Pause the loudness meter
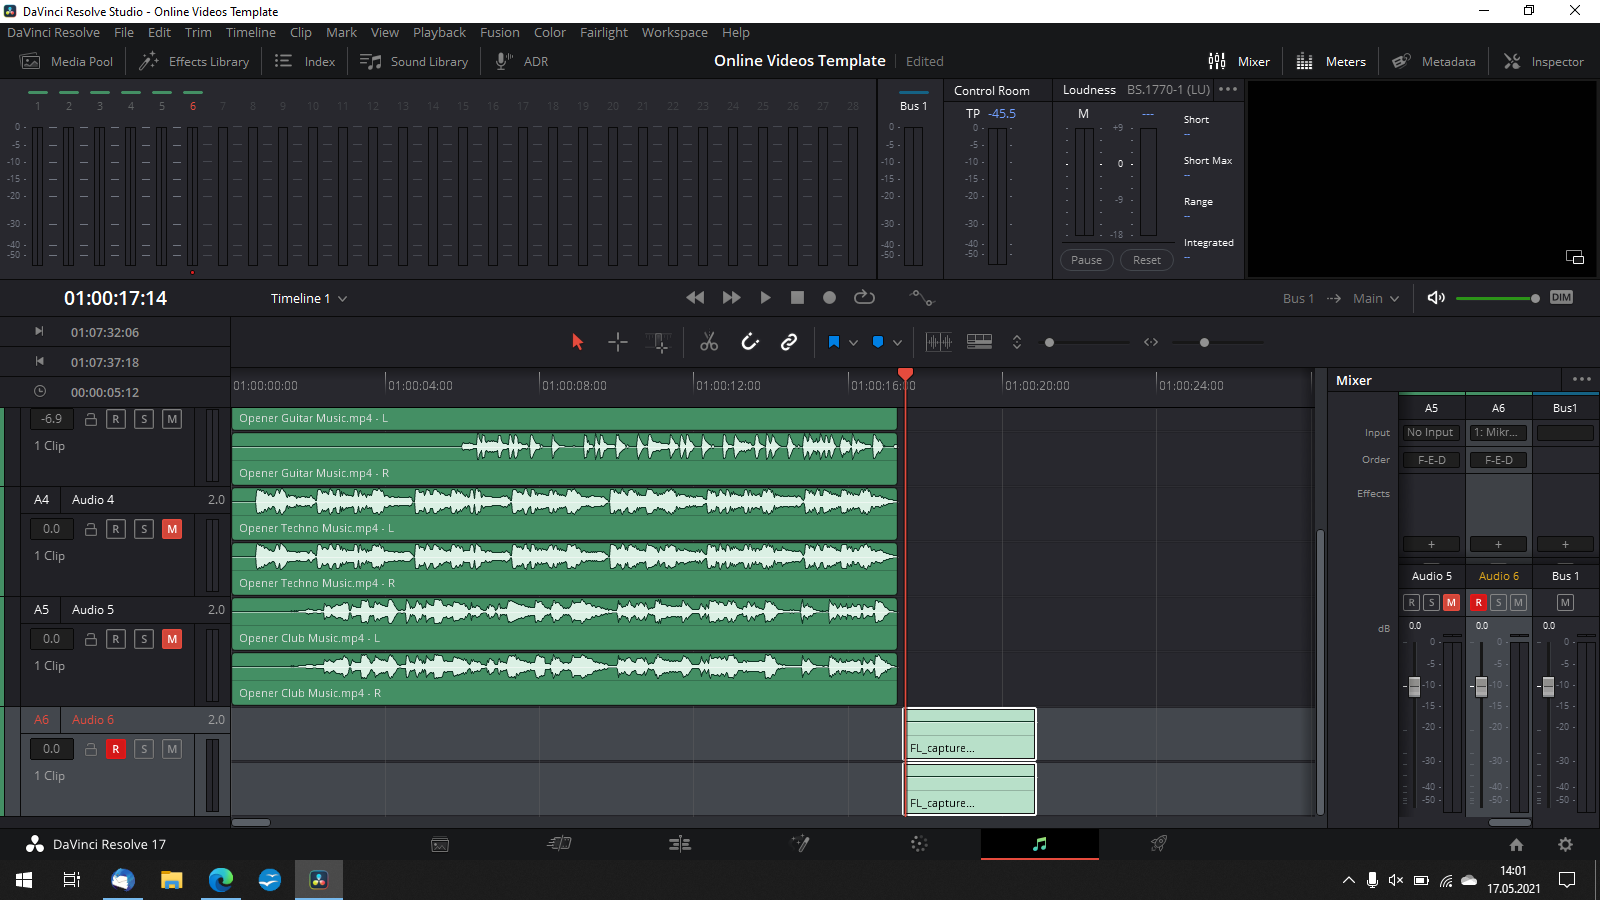 coord(1086,260)
